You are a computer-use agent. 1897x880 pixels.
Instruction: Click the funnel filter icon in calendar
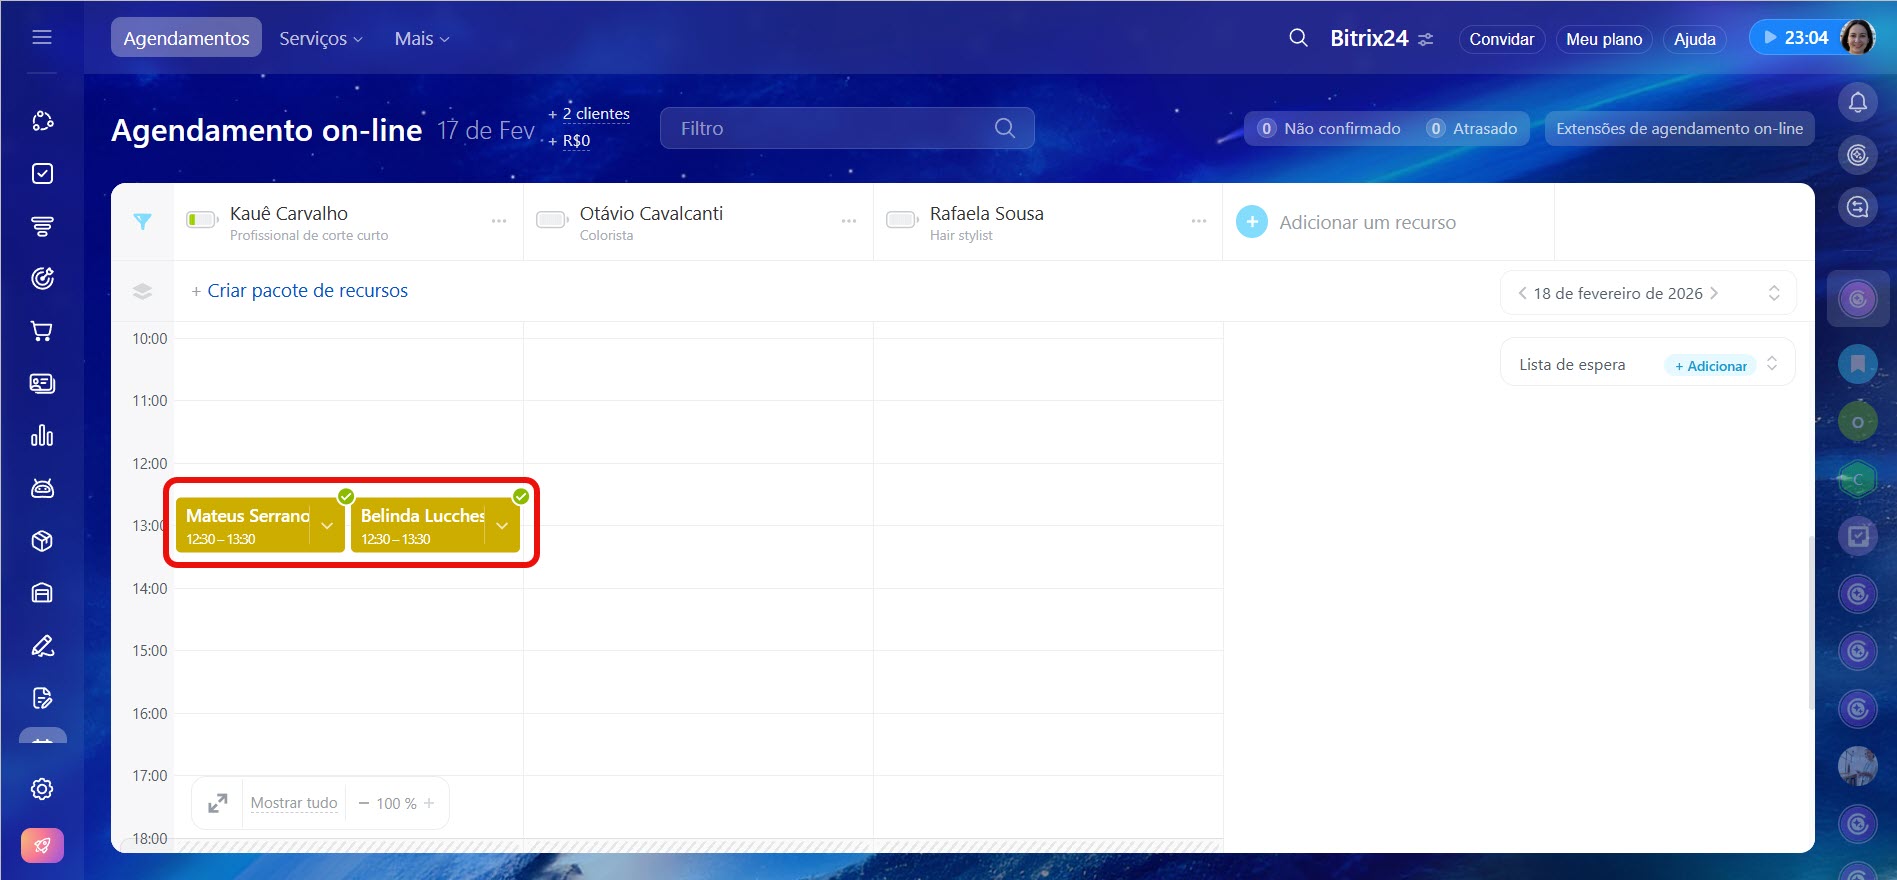(x=143, y=222)
